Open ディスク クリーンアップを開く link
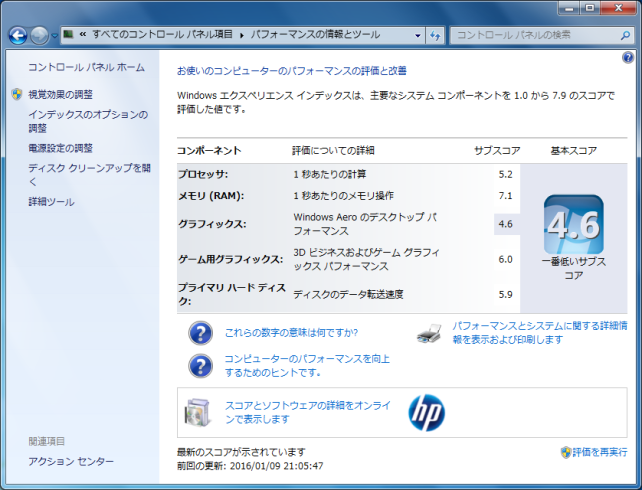Image resolution: width=642 pixels, height=490 pixels. (89, 174)
